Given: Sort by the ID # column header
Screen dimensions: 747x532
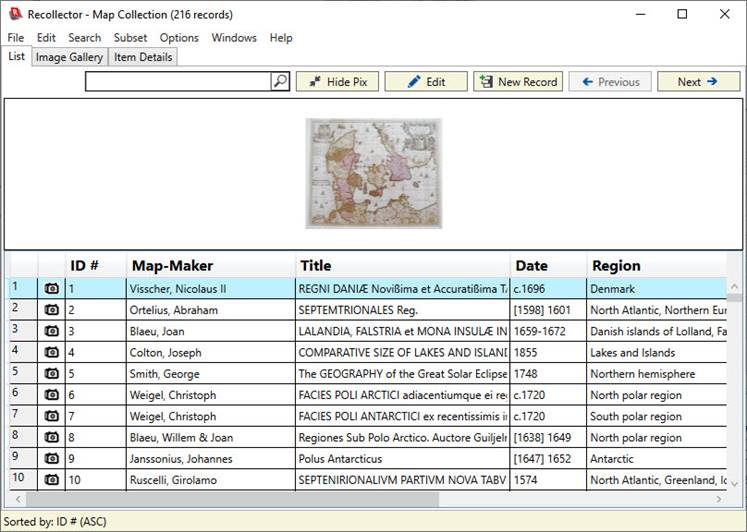Looking at the screenshot, I should tap(96, 265).
